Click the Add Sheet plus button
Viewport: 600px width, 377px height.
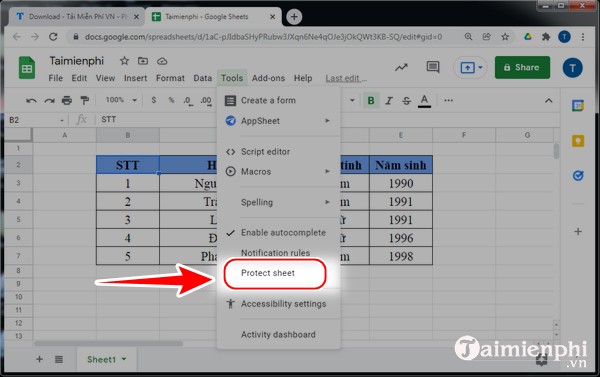pos(39,359)
